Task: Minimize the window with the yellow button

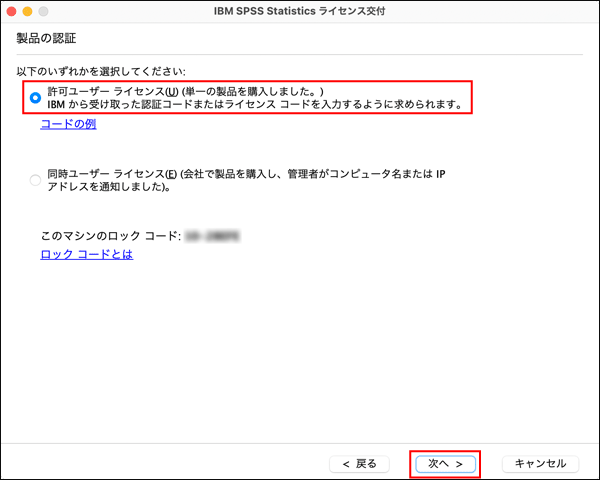Action: coord(28,11)
